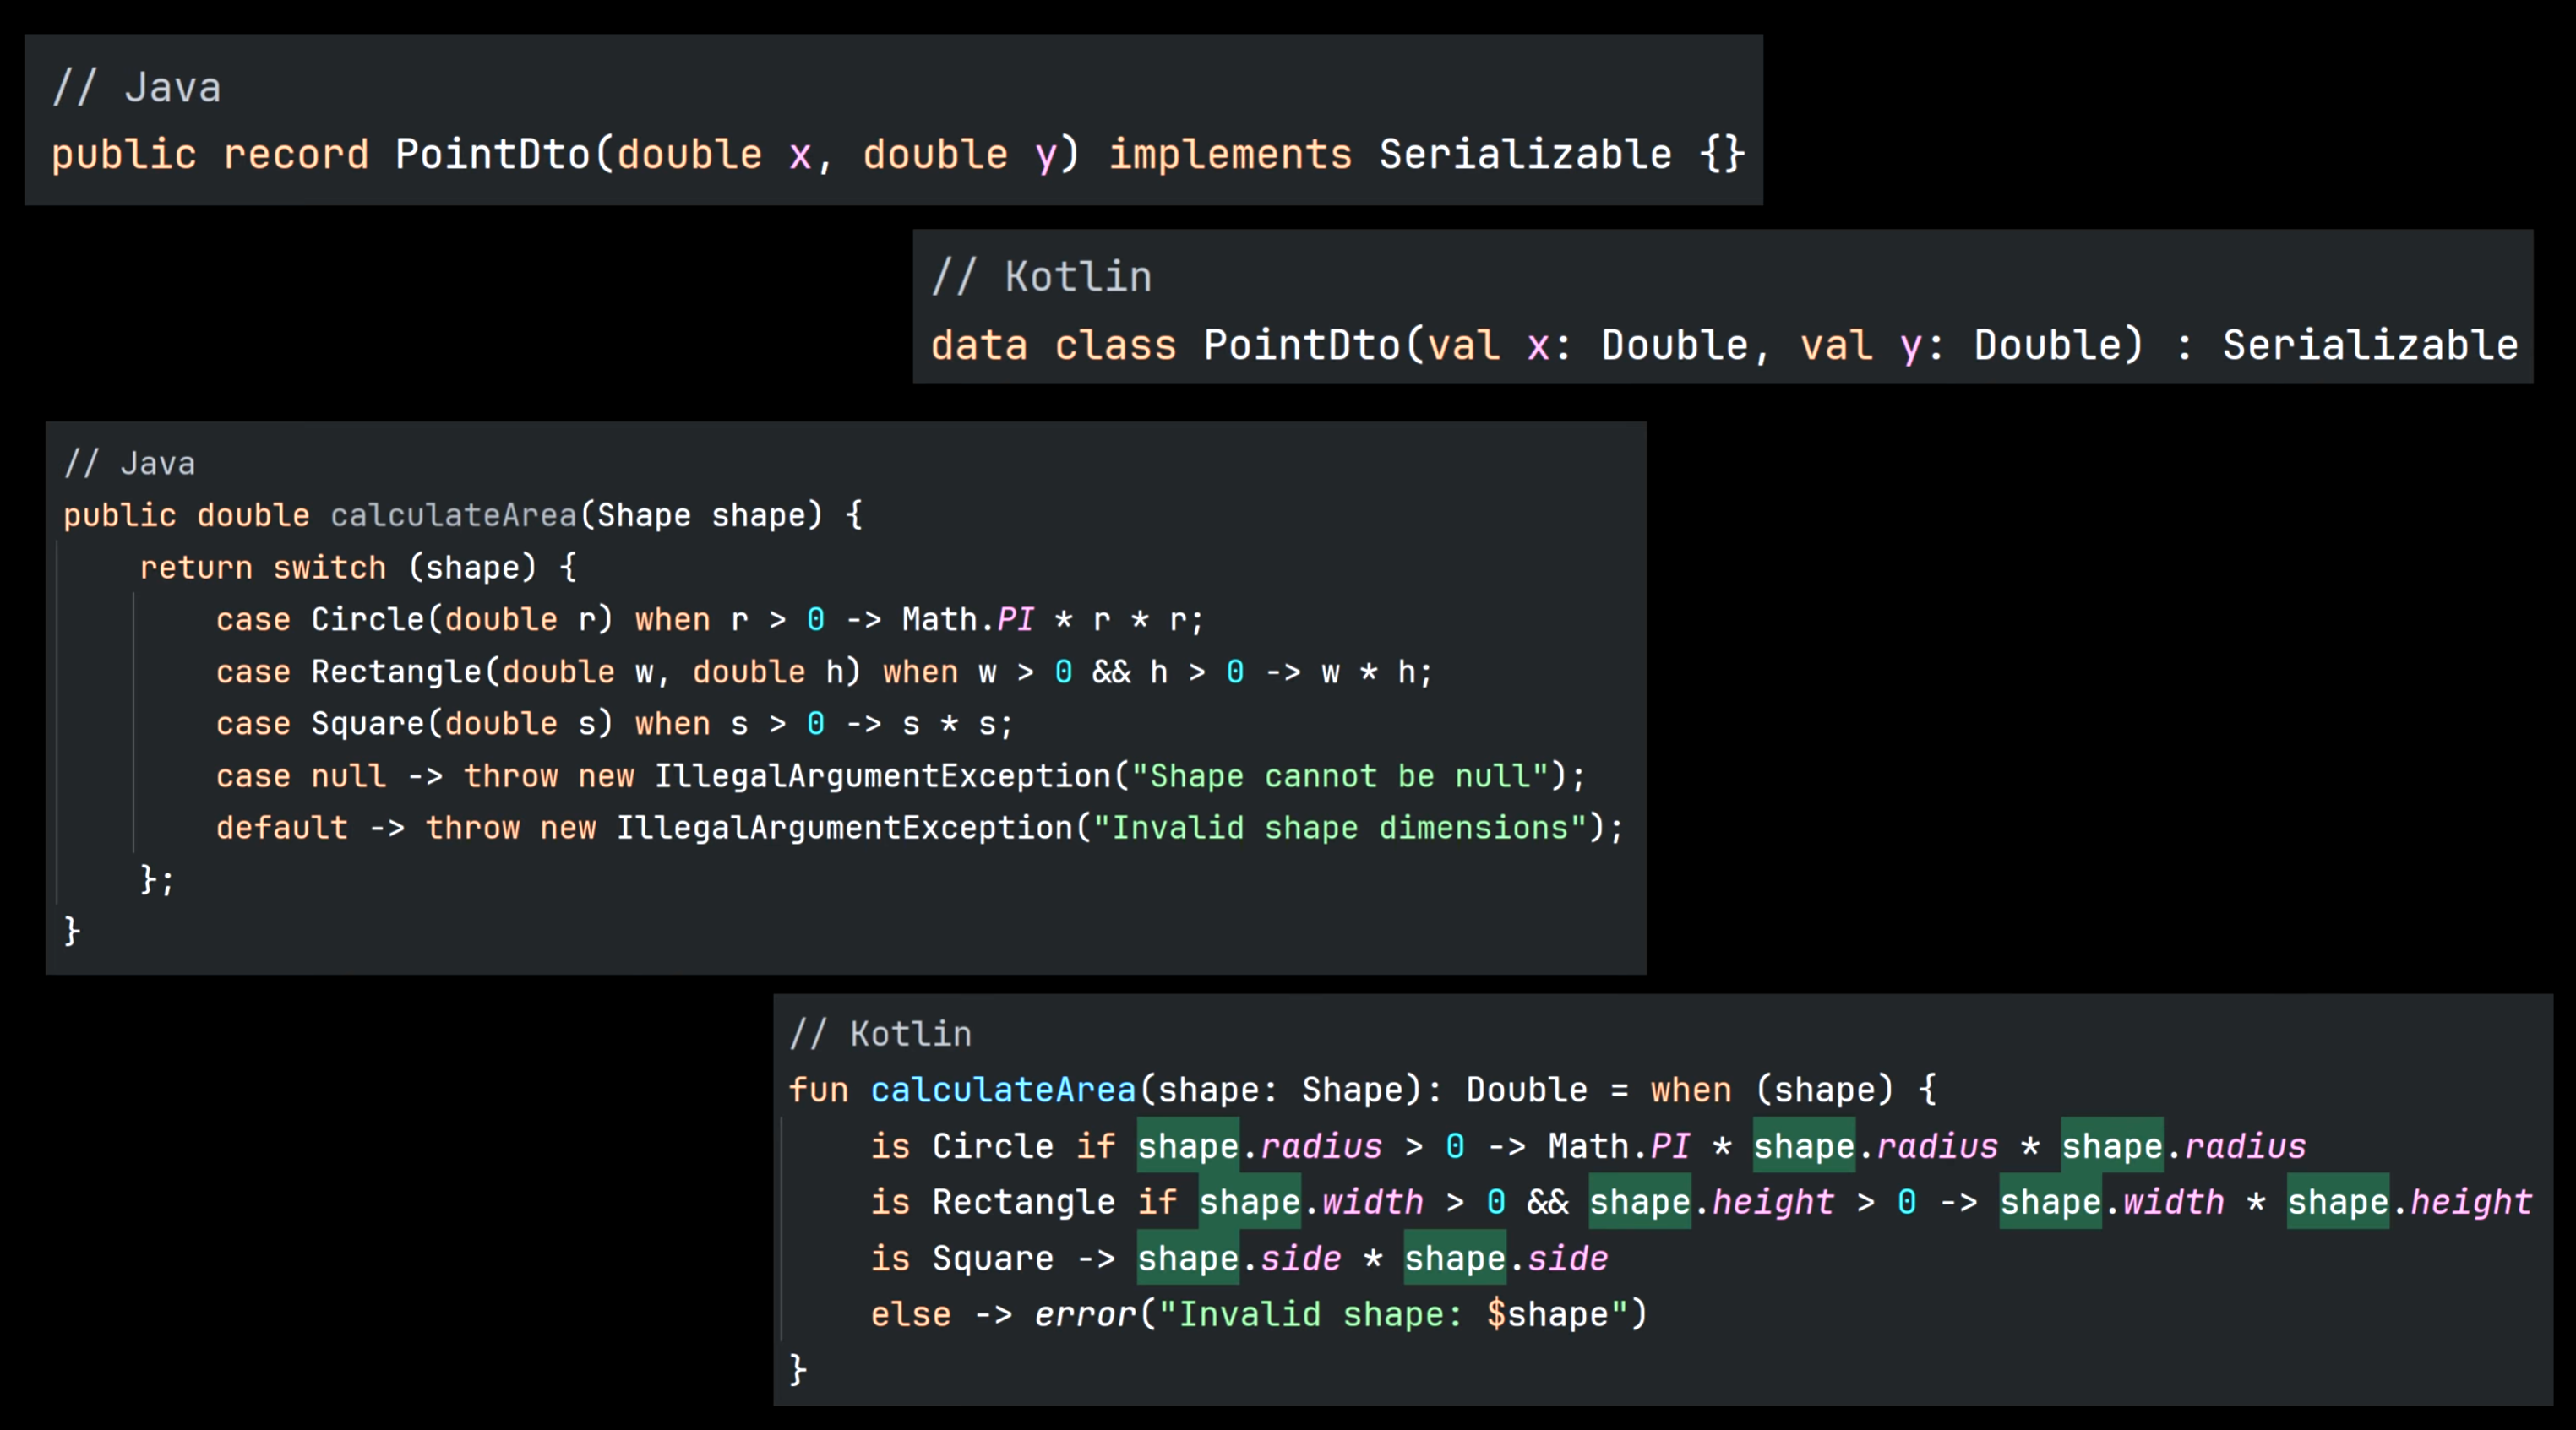Click the "Shape cannot be null" string
This screenshot has width=2576, height=1430.
pos(1340,776)
